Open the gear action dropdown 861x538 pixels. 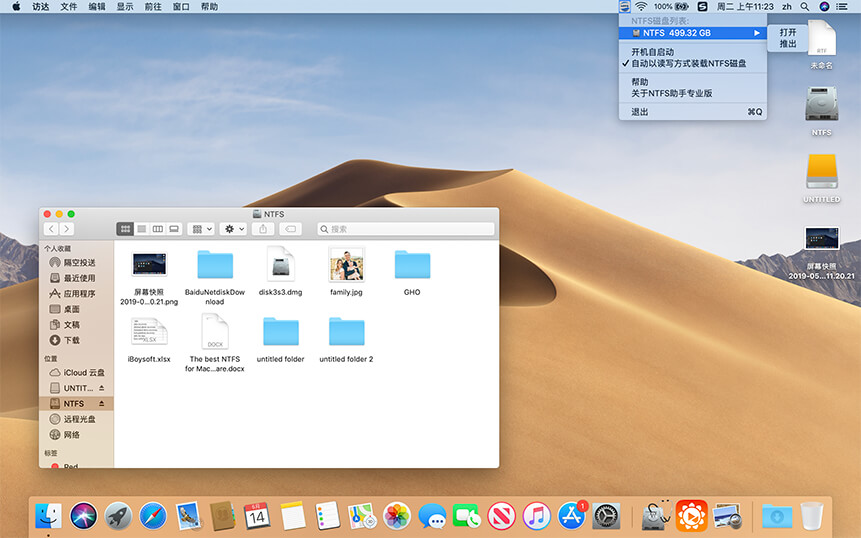233,229
